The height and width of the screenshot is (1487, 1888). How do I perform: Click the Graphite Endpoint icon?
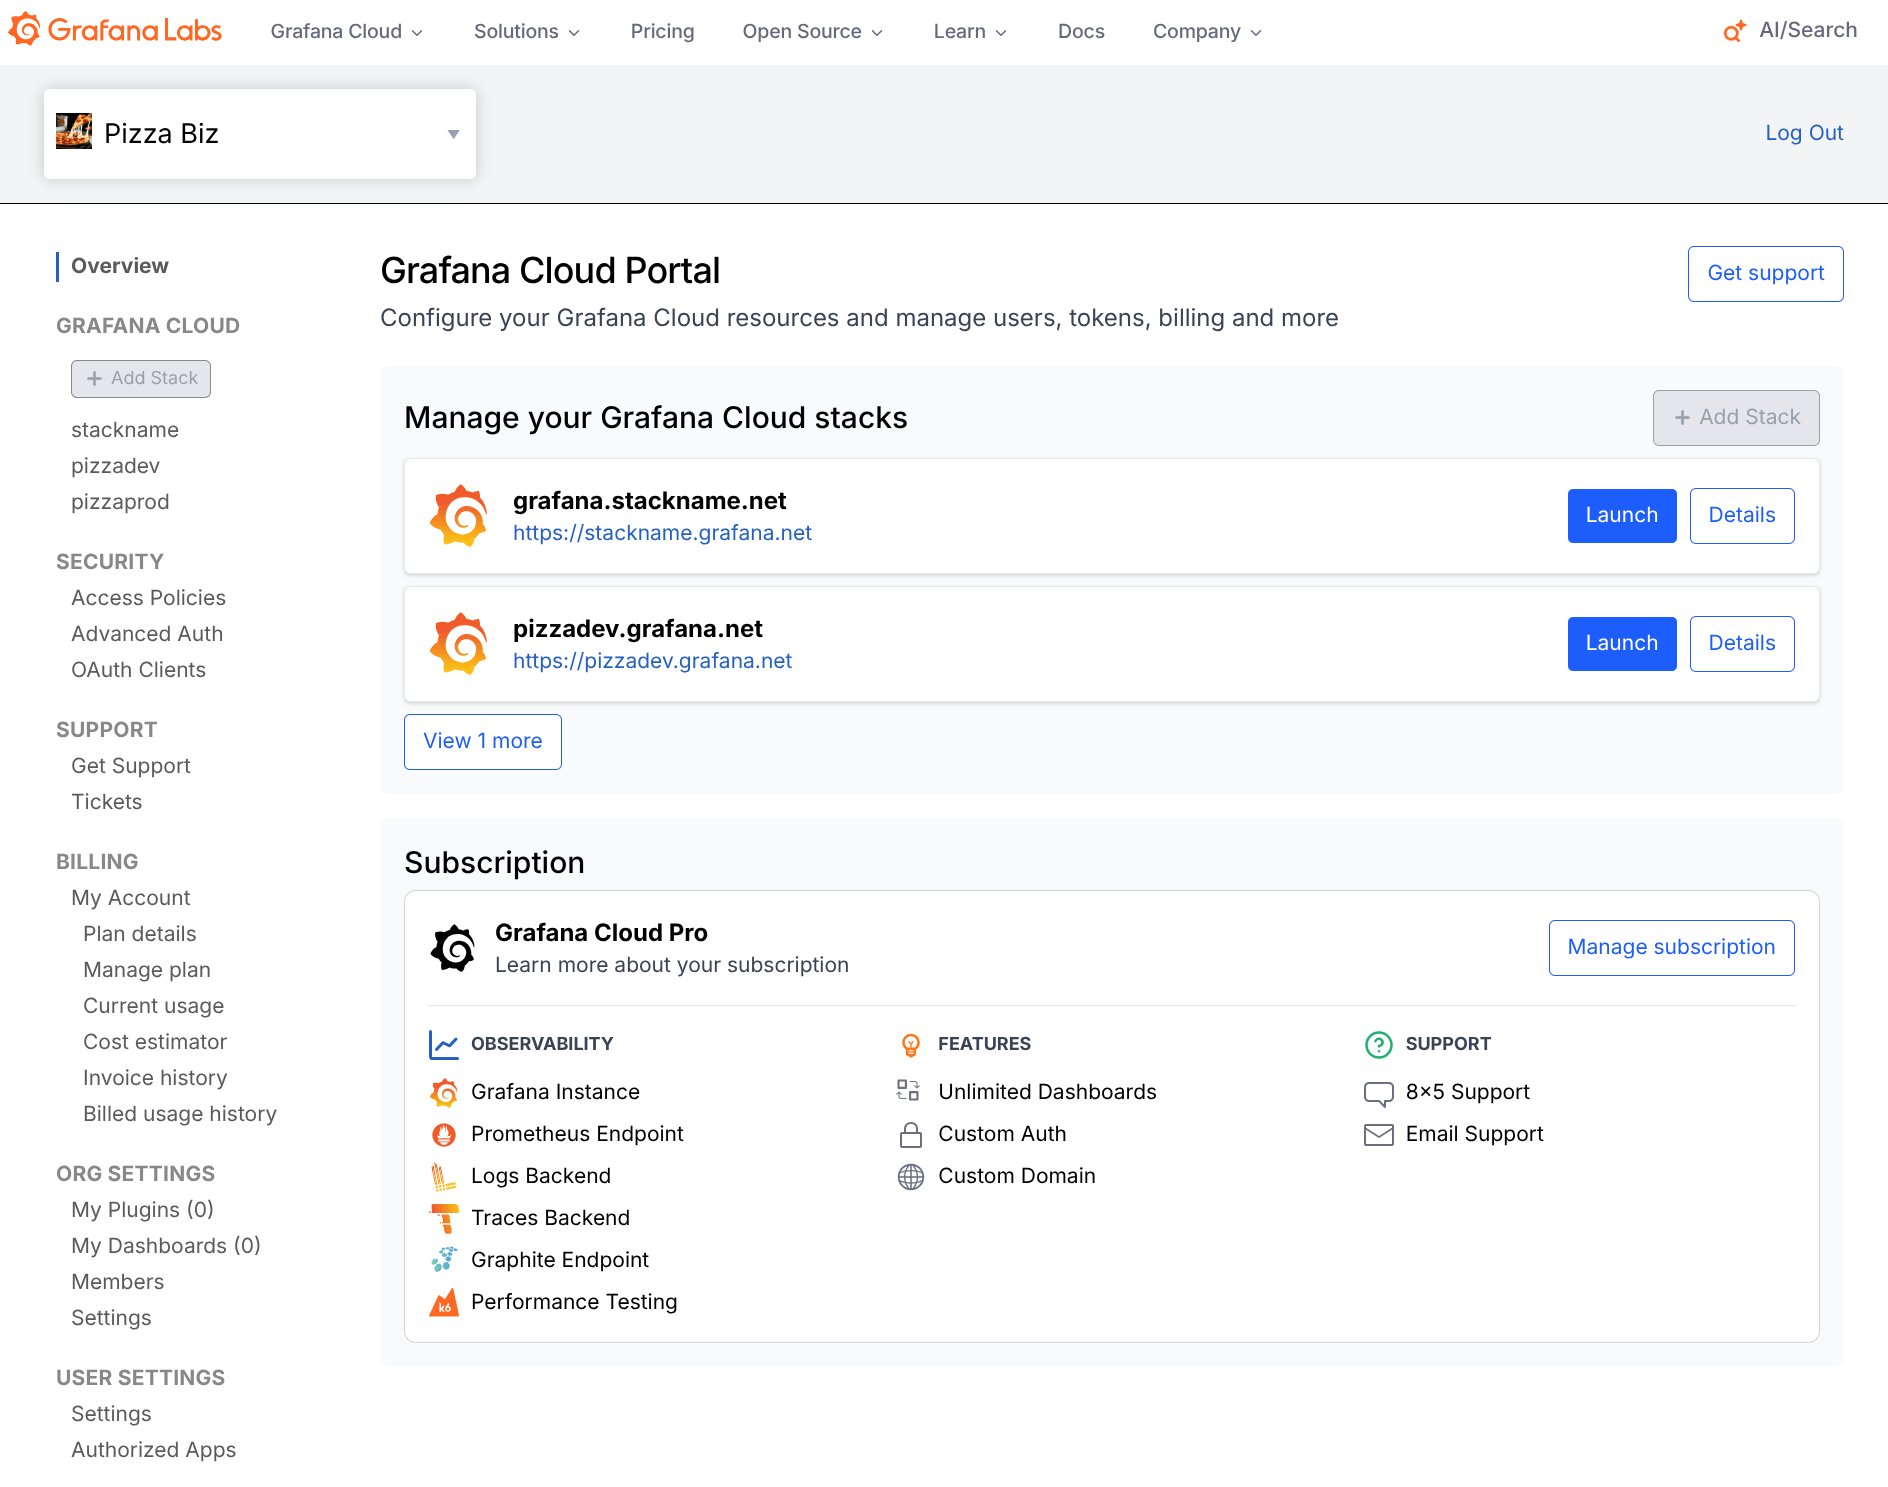(444, 1260)
